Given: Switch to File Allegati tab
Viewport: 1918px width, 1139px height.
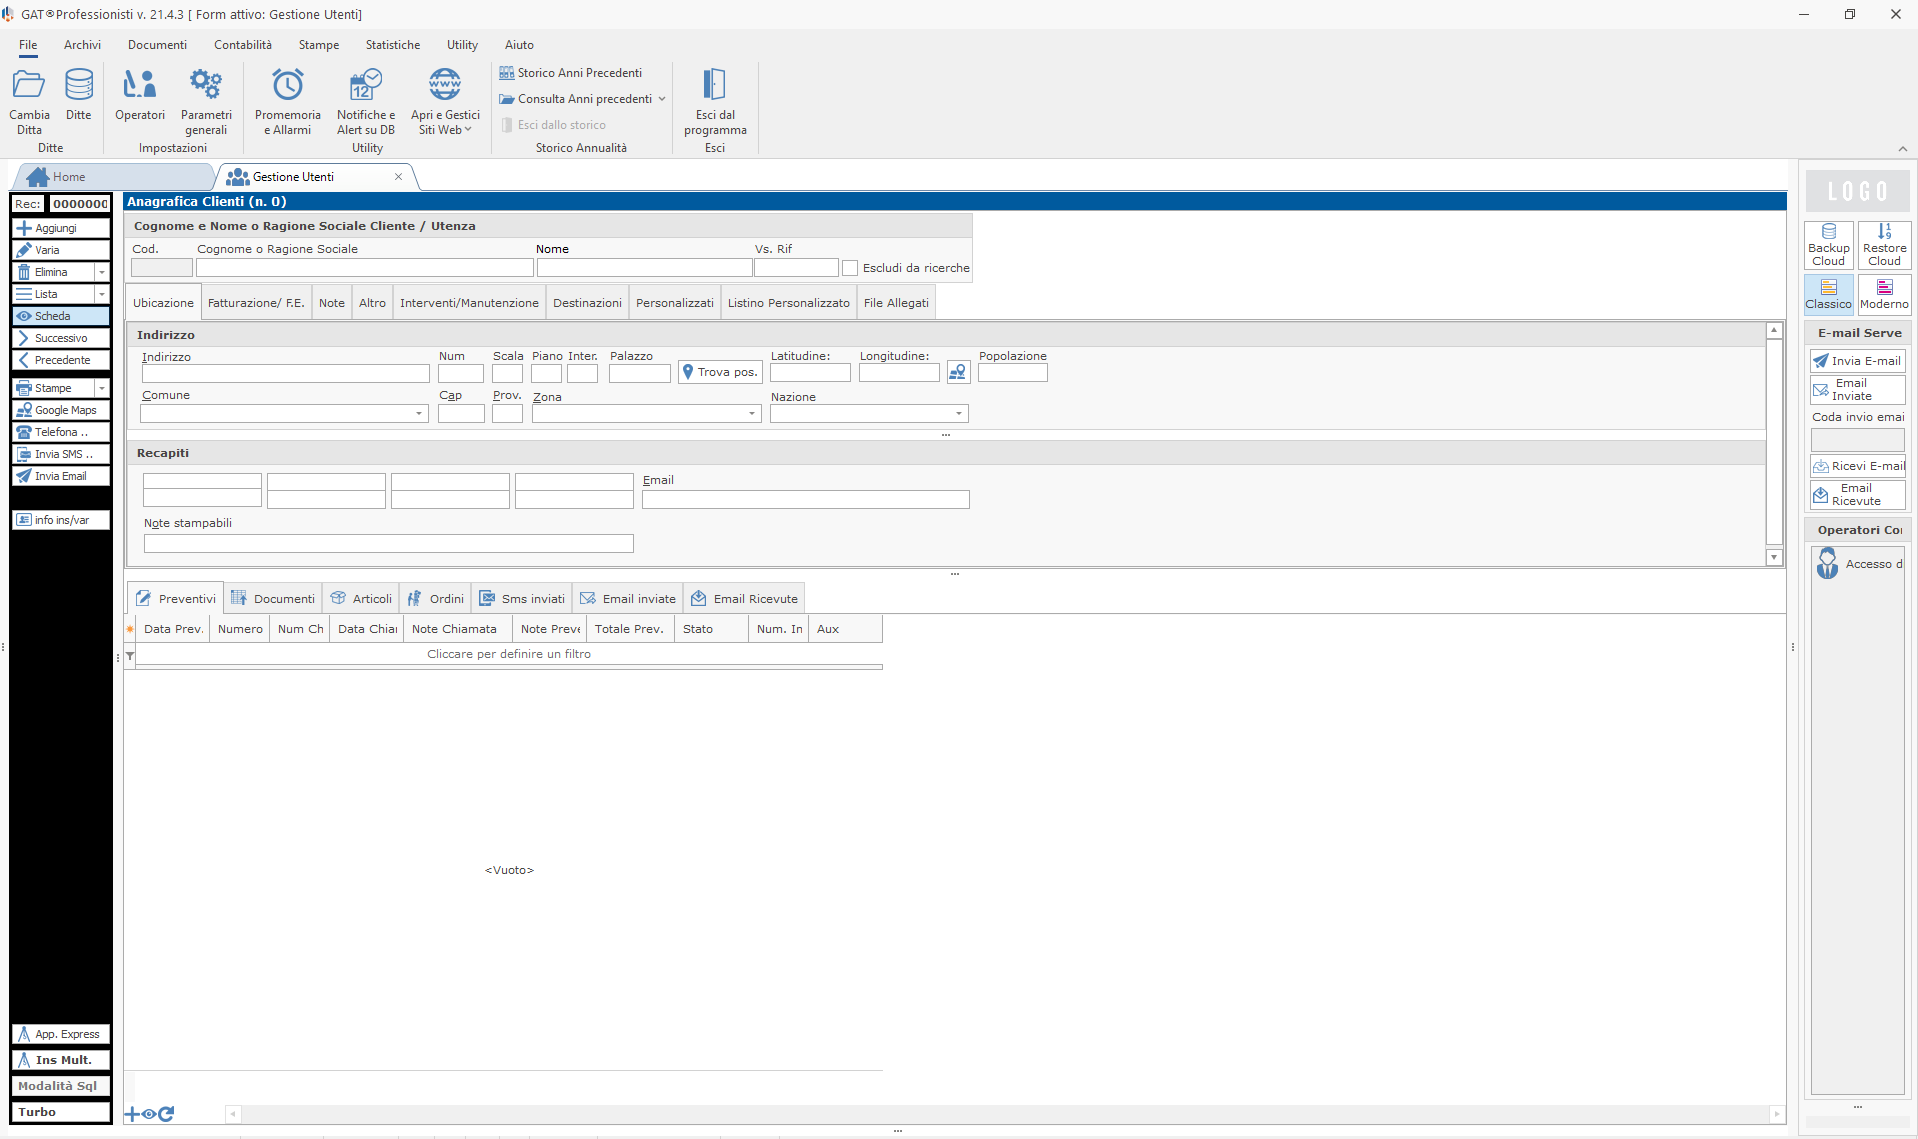Looking at the screenshot, I should coord(896,303).
